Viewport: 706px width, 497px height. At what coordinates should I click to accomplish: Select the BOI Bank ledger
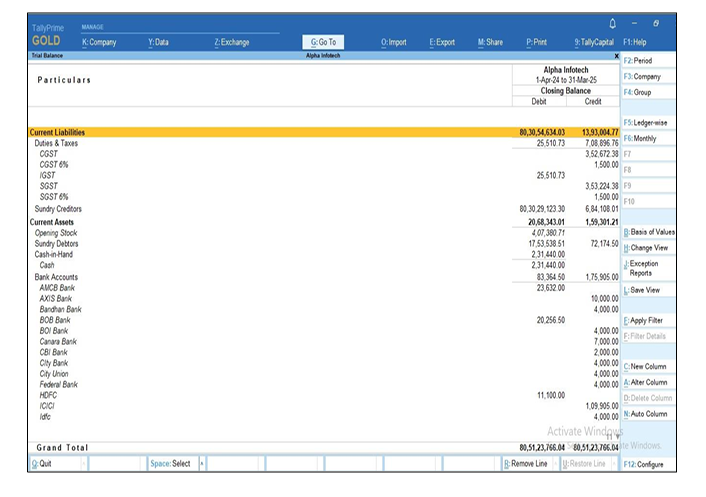(324, 331)
